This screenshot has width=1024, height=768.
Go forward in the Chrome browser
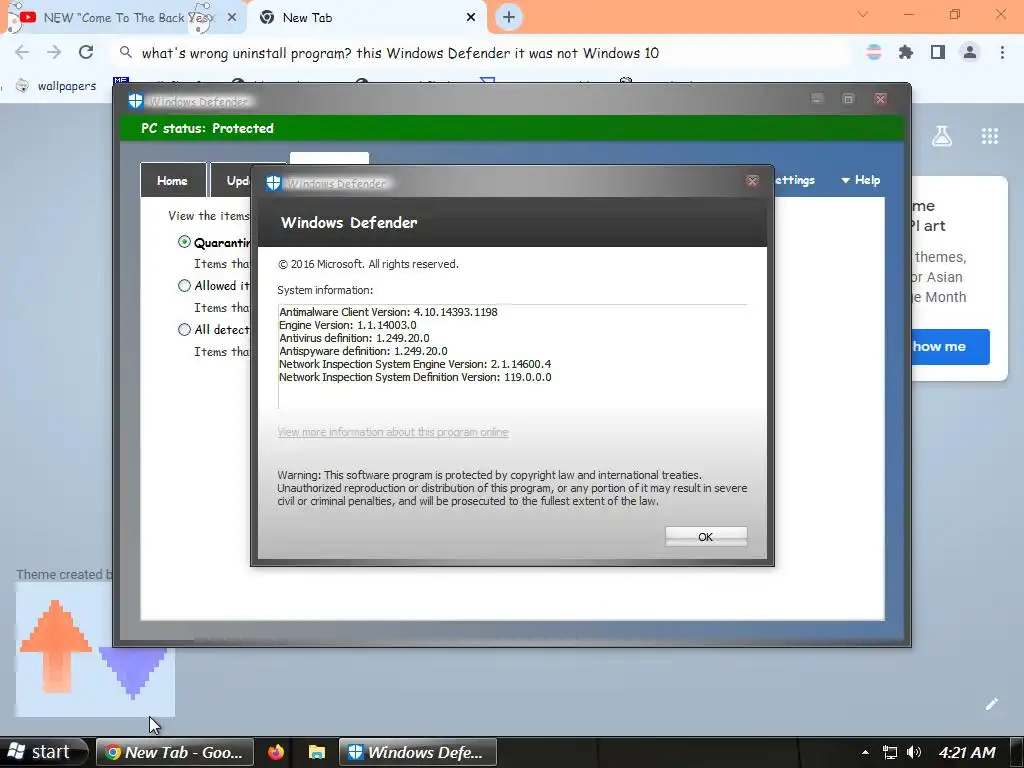(54, 52)
